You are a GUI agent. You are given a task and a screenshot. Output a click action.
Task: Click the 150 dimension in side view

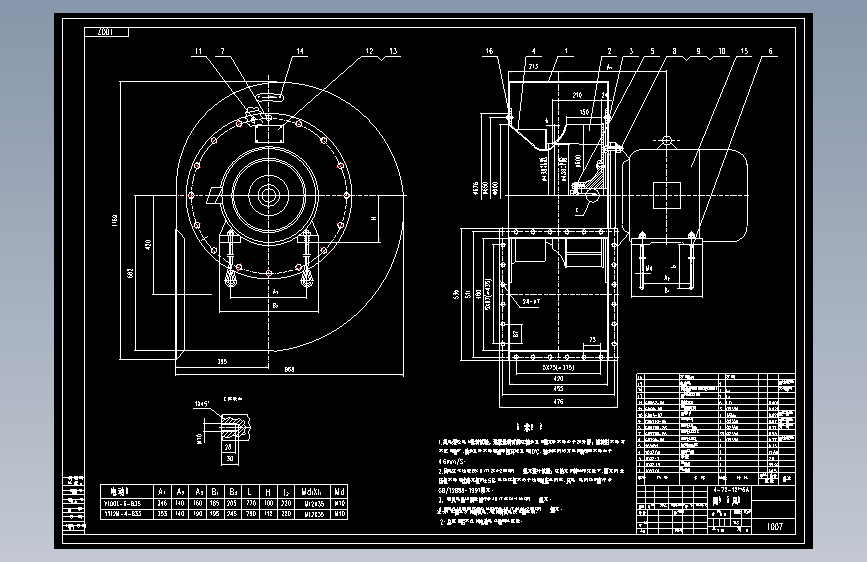(x=584, y=112)
